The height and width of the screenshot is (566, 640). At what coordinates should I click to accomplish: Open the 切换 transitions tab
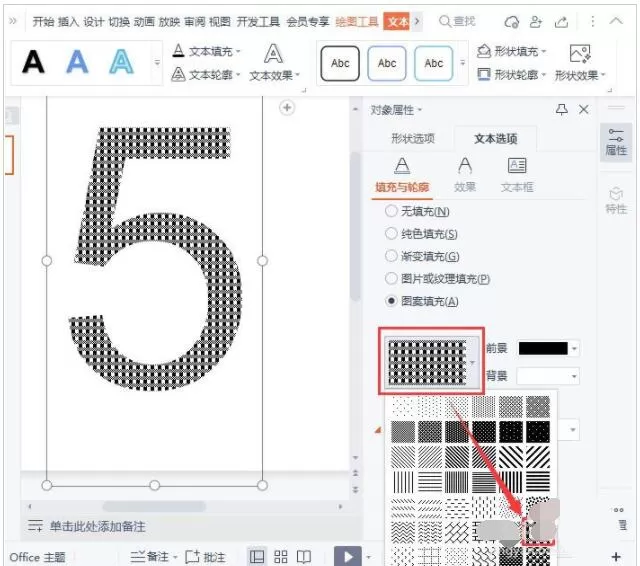pos(119,21)
